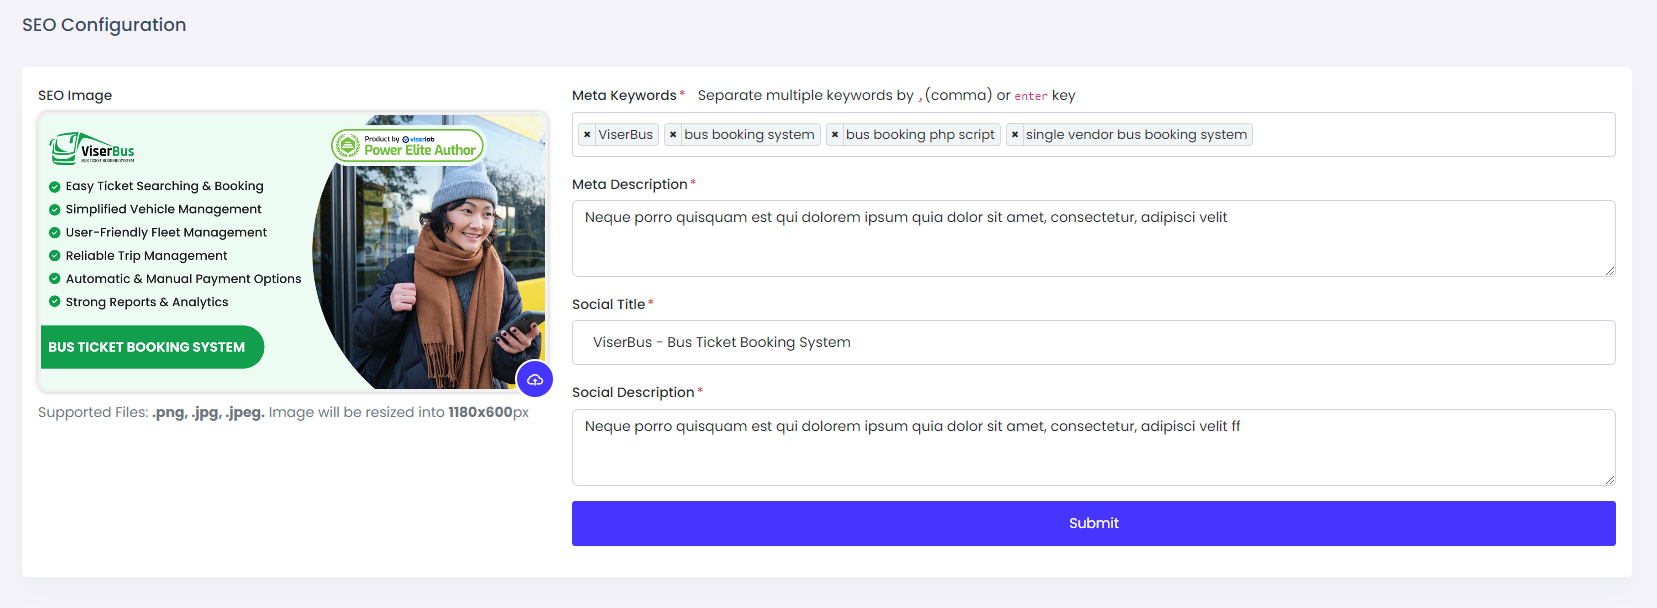
Task: Grab the Meta Description textarea resize handle
Action: click(x=1609, y=270)
